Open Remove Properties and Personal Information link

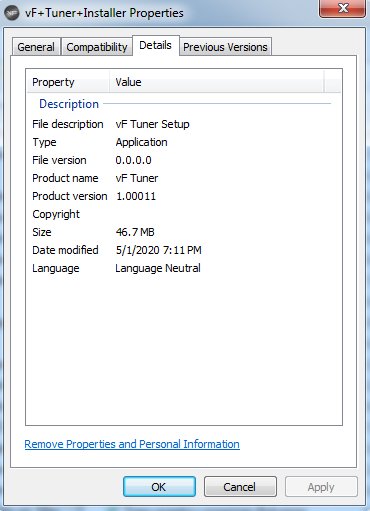pyautogui.click(x=132, y=444)
